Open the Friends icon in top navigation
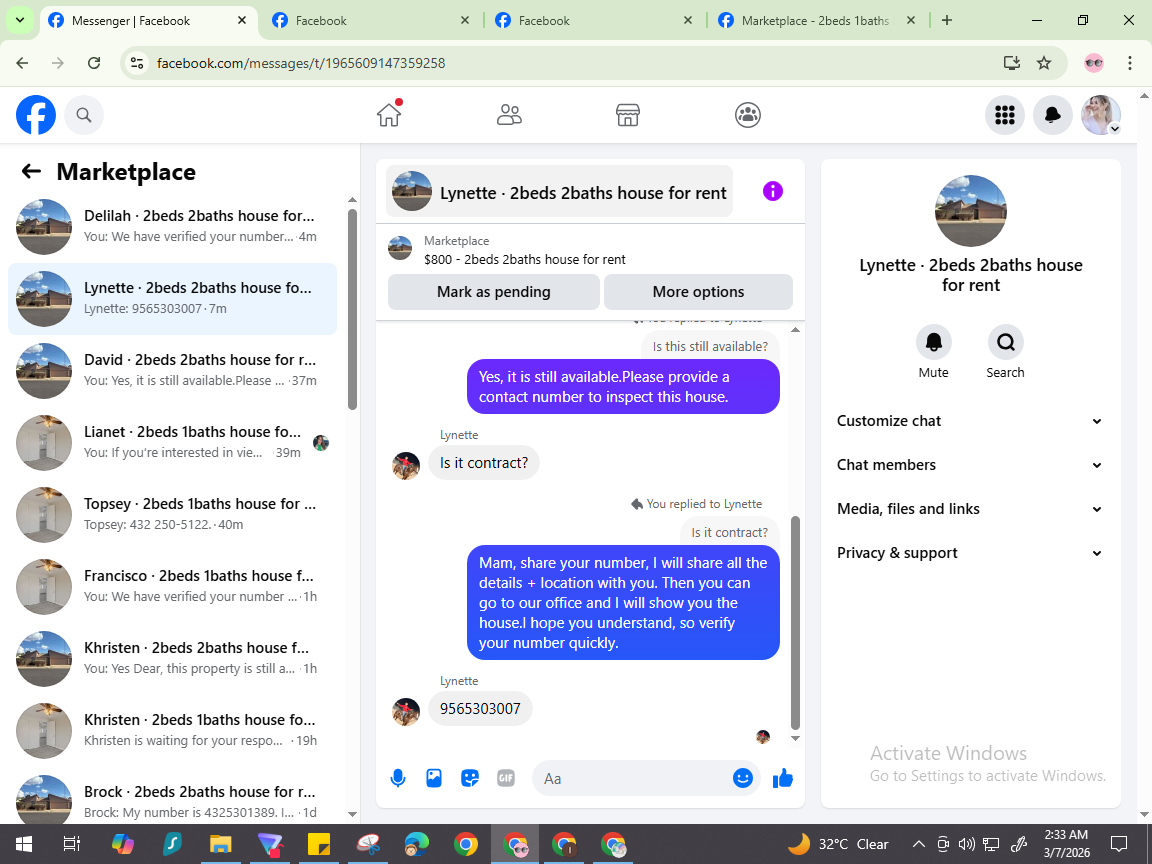Screen dimensions: 1152x864 (509, 115)
